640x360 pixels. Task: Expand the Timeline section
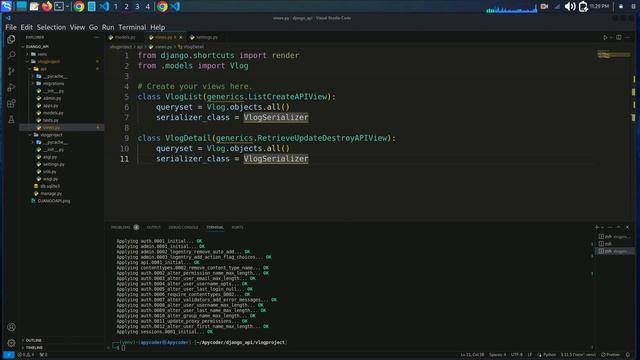[x=34, y=347]
